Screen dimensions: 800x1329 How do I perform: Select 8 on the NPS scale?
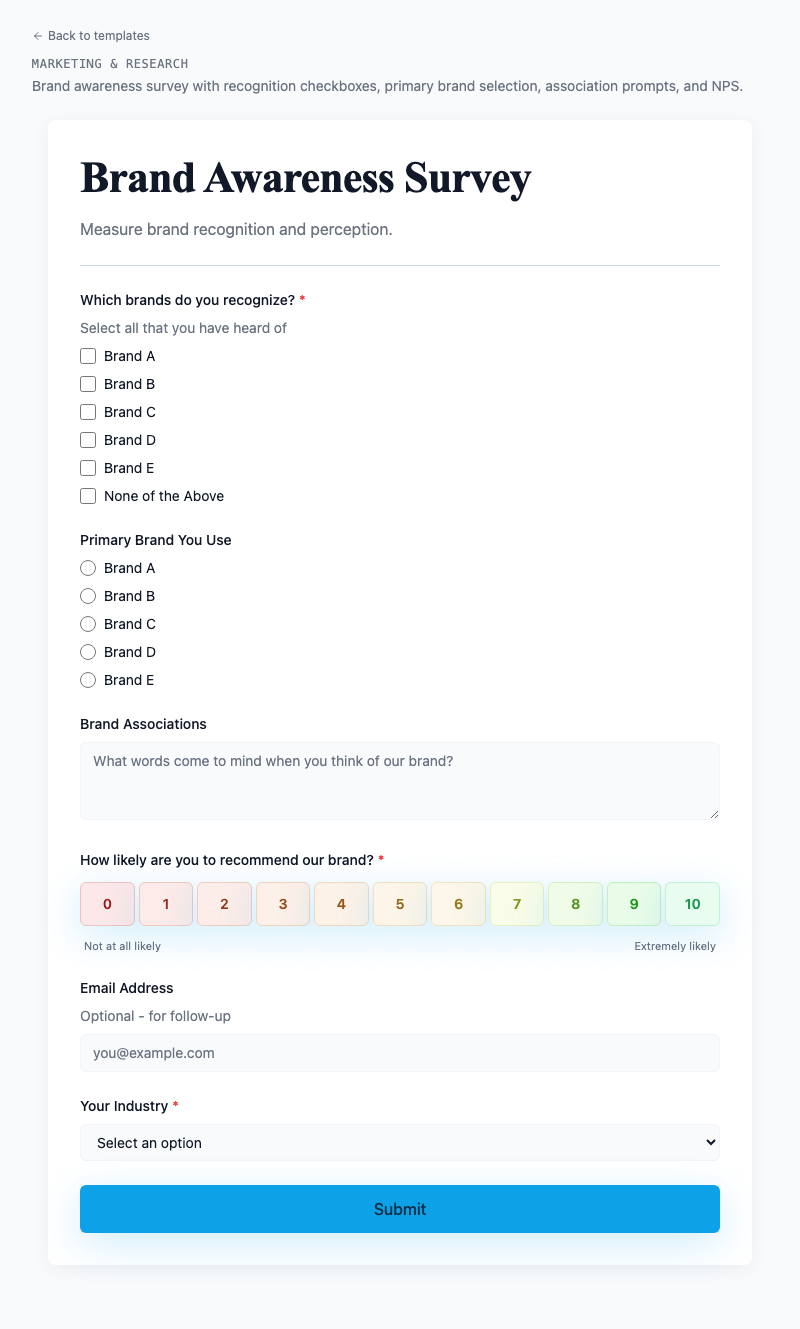click(575, 903)
